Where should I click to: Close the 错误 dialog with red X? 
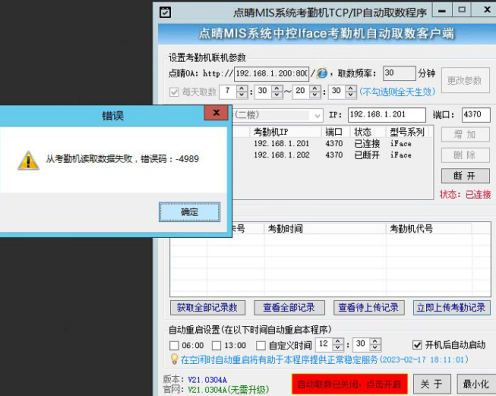pos(216,113)
